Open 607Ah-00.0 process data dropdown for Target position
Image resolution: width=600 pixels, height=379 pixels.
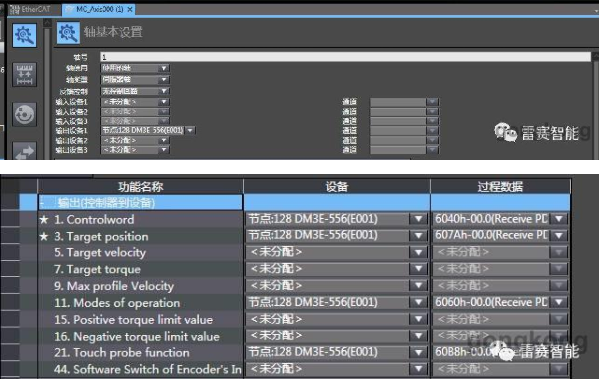tap(559, 235)
